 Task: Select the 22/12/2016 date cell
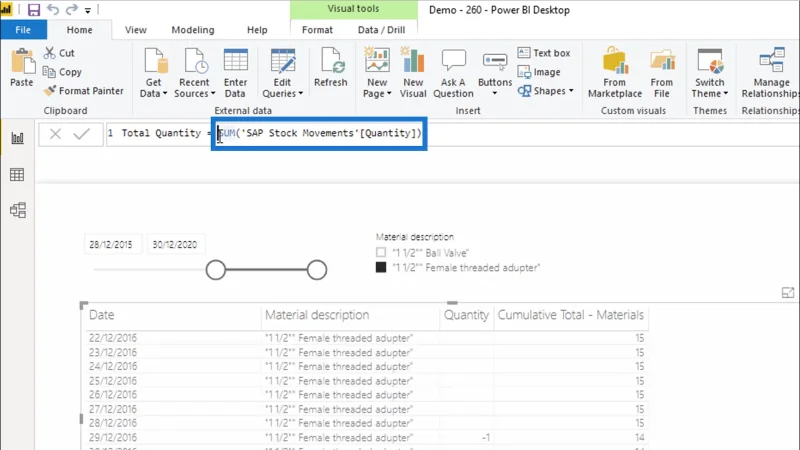(x=113, y=338)
